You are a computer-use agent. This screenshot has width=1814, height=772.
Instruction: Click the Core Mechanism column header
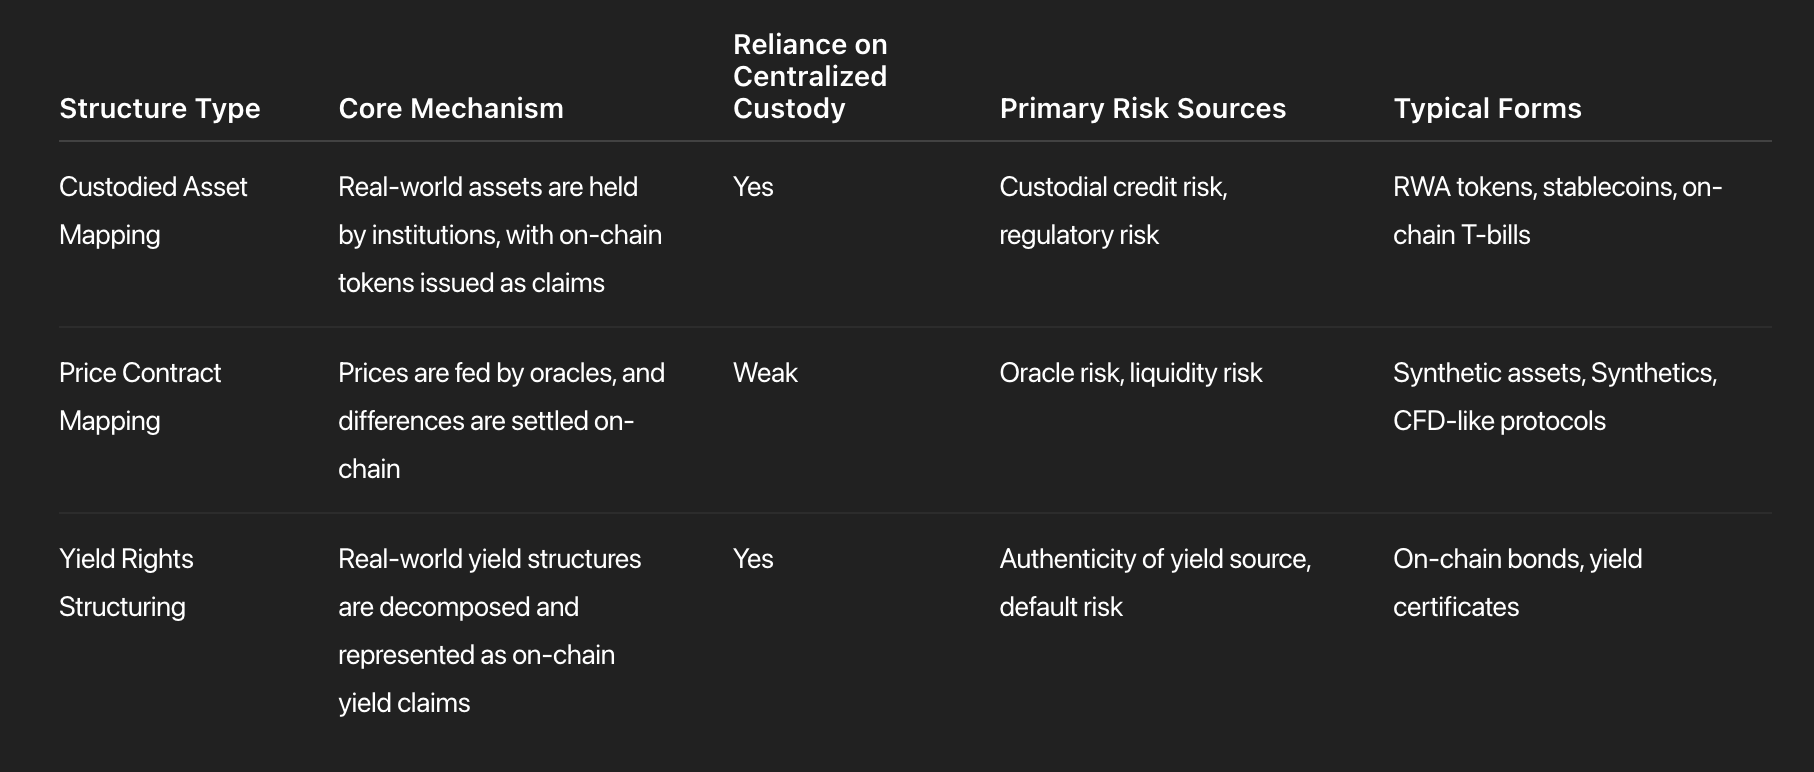(450, 108)
